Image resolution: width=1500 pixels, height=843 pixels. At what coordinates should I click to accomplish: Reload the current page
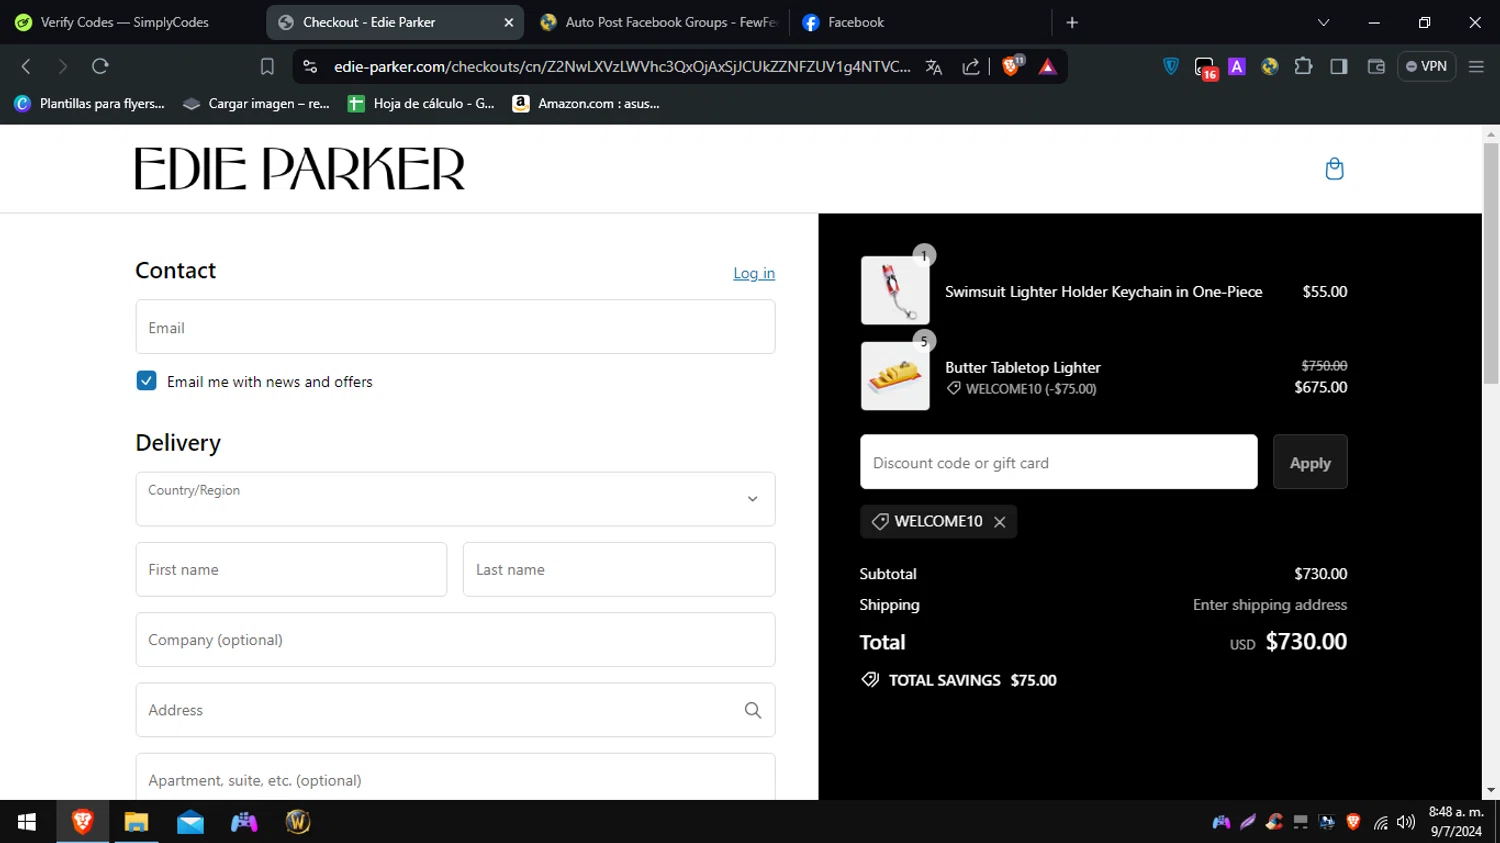(100, 66)
